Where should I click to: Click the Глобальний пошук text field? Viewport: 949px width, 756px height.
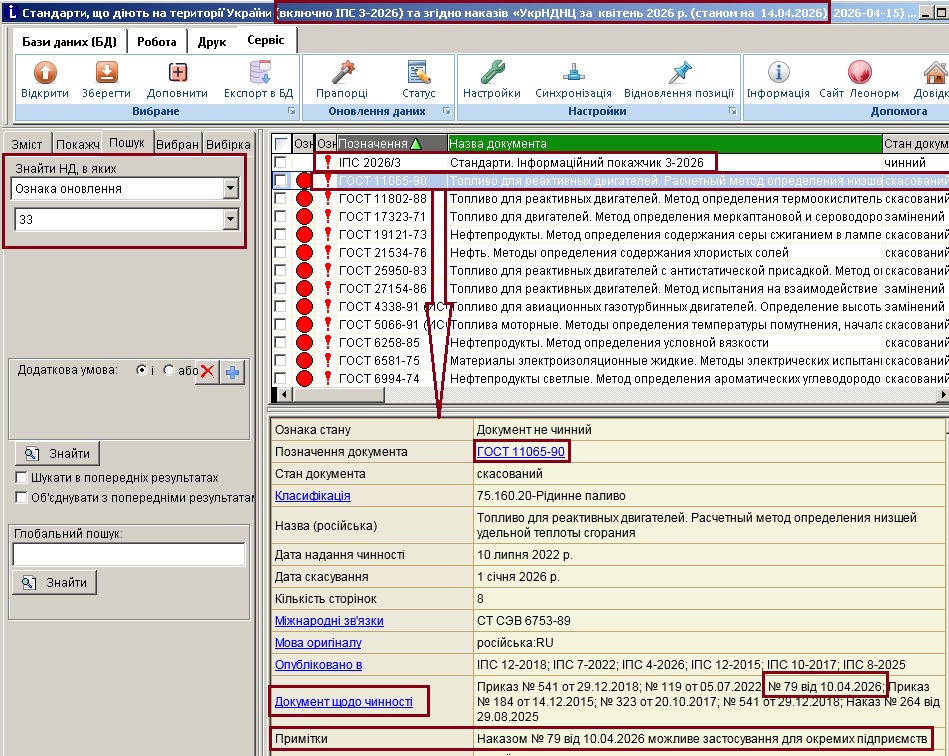pos(128,554)
